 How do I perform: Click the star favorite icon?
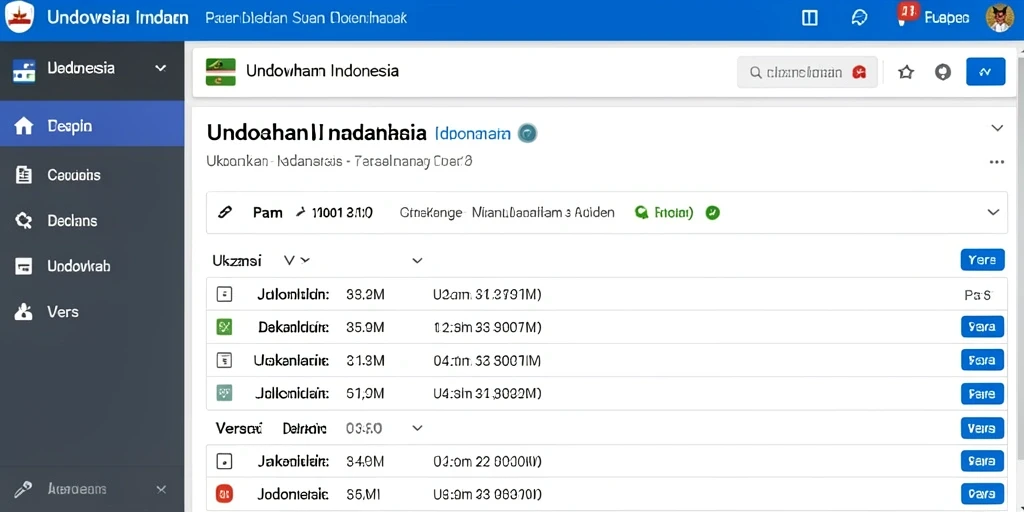coord(906,72)
